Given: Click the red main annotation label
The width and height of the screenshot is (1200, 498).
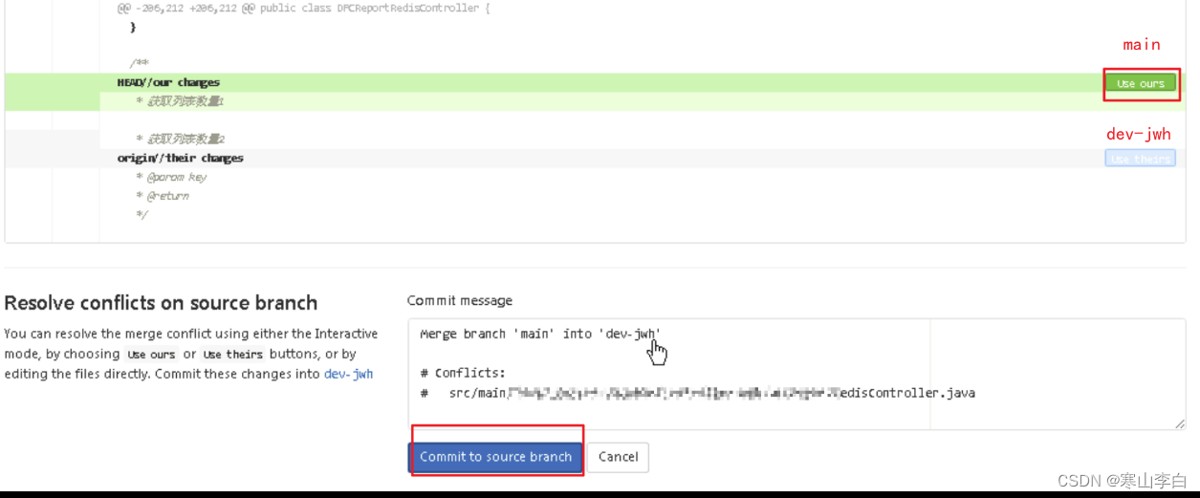Looking at the screenshot, I should pos(1141,45).
